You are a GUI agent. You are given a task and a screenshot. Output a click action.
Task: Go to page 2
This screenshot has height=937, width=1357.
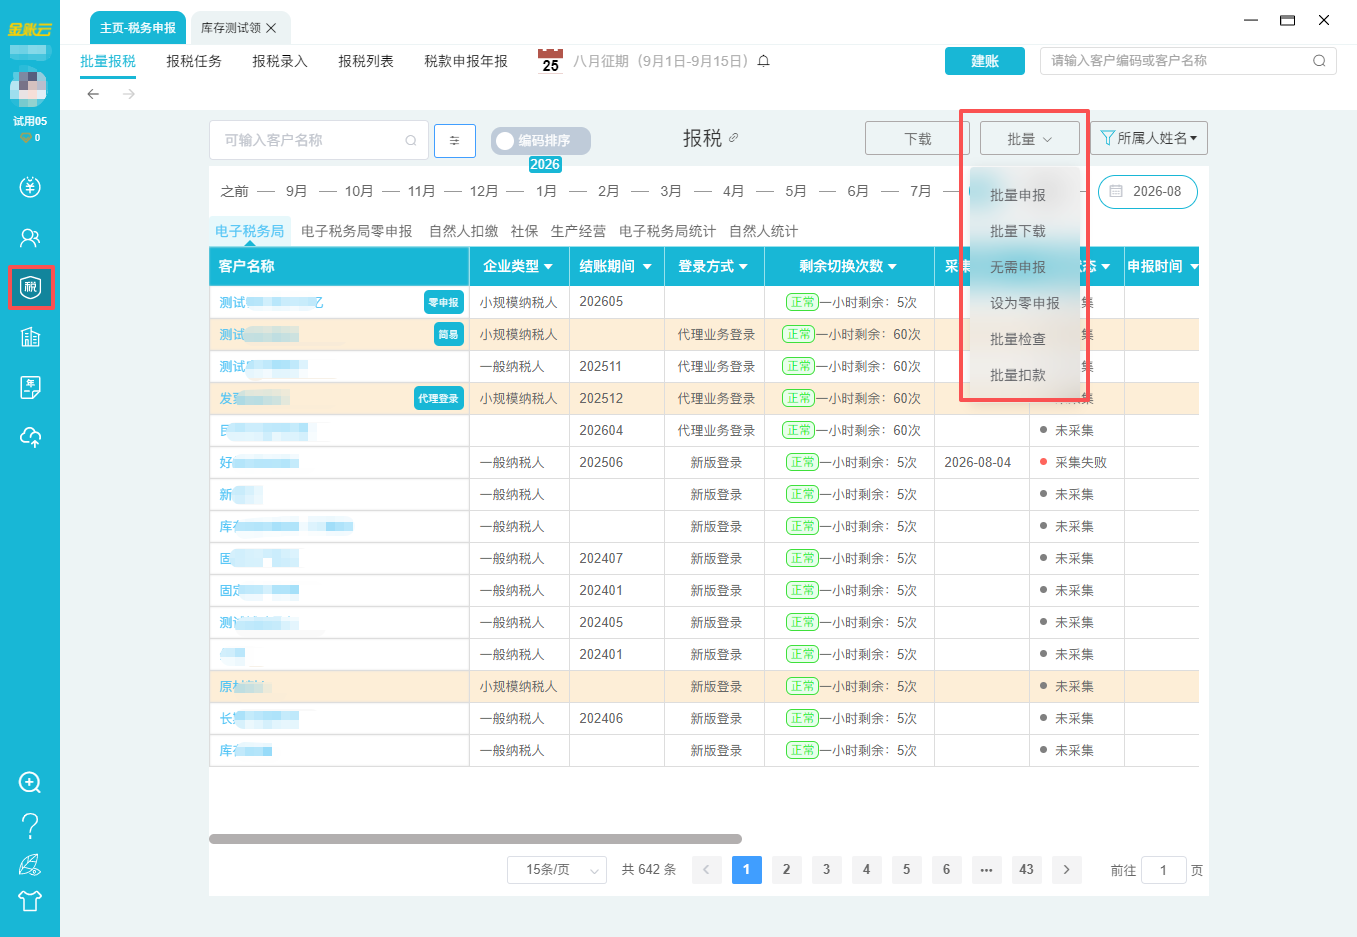(x=786, y=870)
